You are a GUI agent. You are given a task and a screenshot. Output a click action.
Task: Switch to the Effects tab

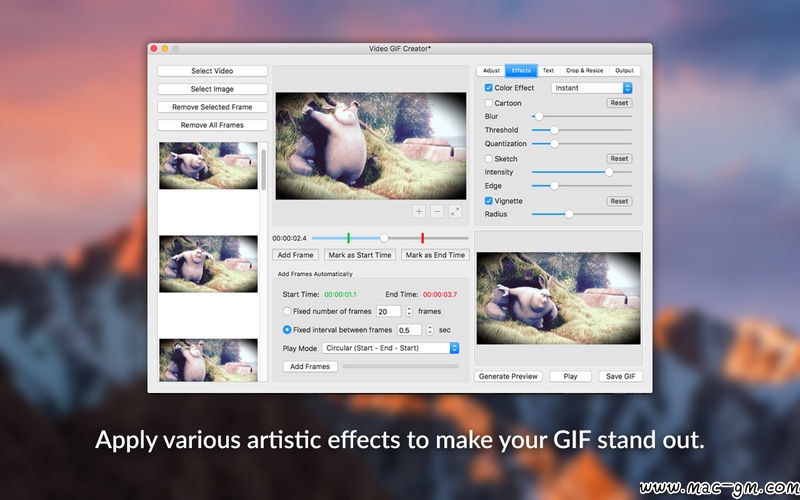click(x=521, y=70)
